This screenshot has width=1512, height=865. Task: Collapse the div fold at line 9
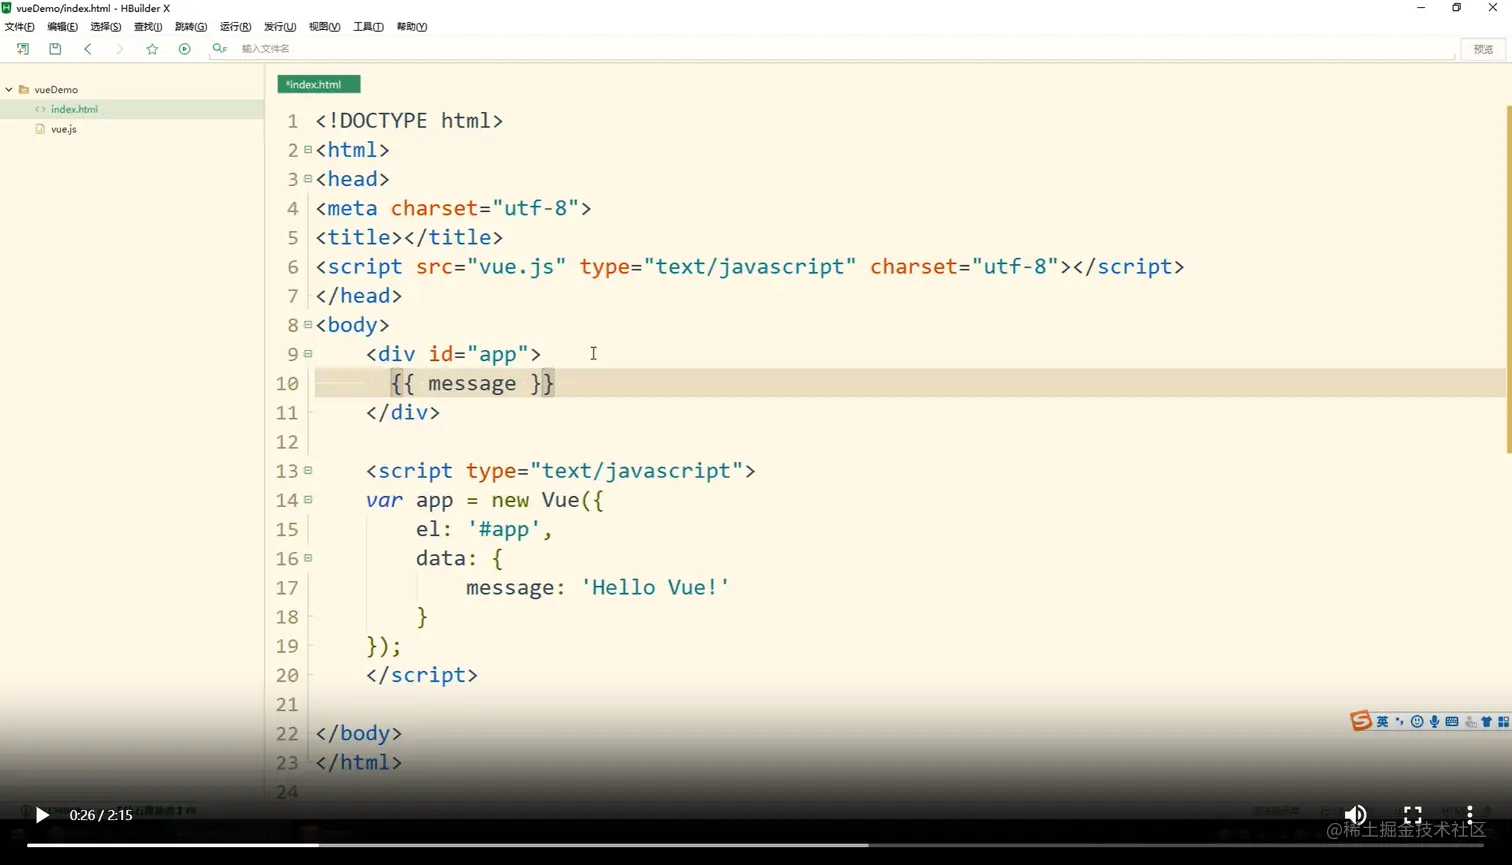pyautogui.click(x=308, y=354)
